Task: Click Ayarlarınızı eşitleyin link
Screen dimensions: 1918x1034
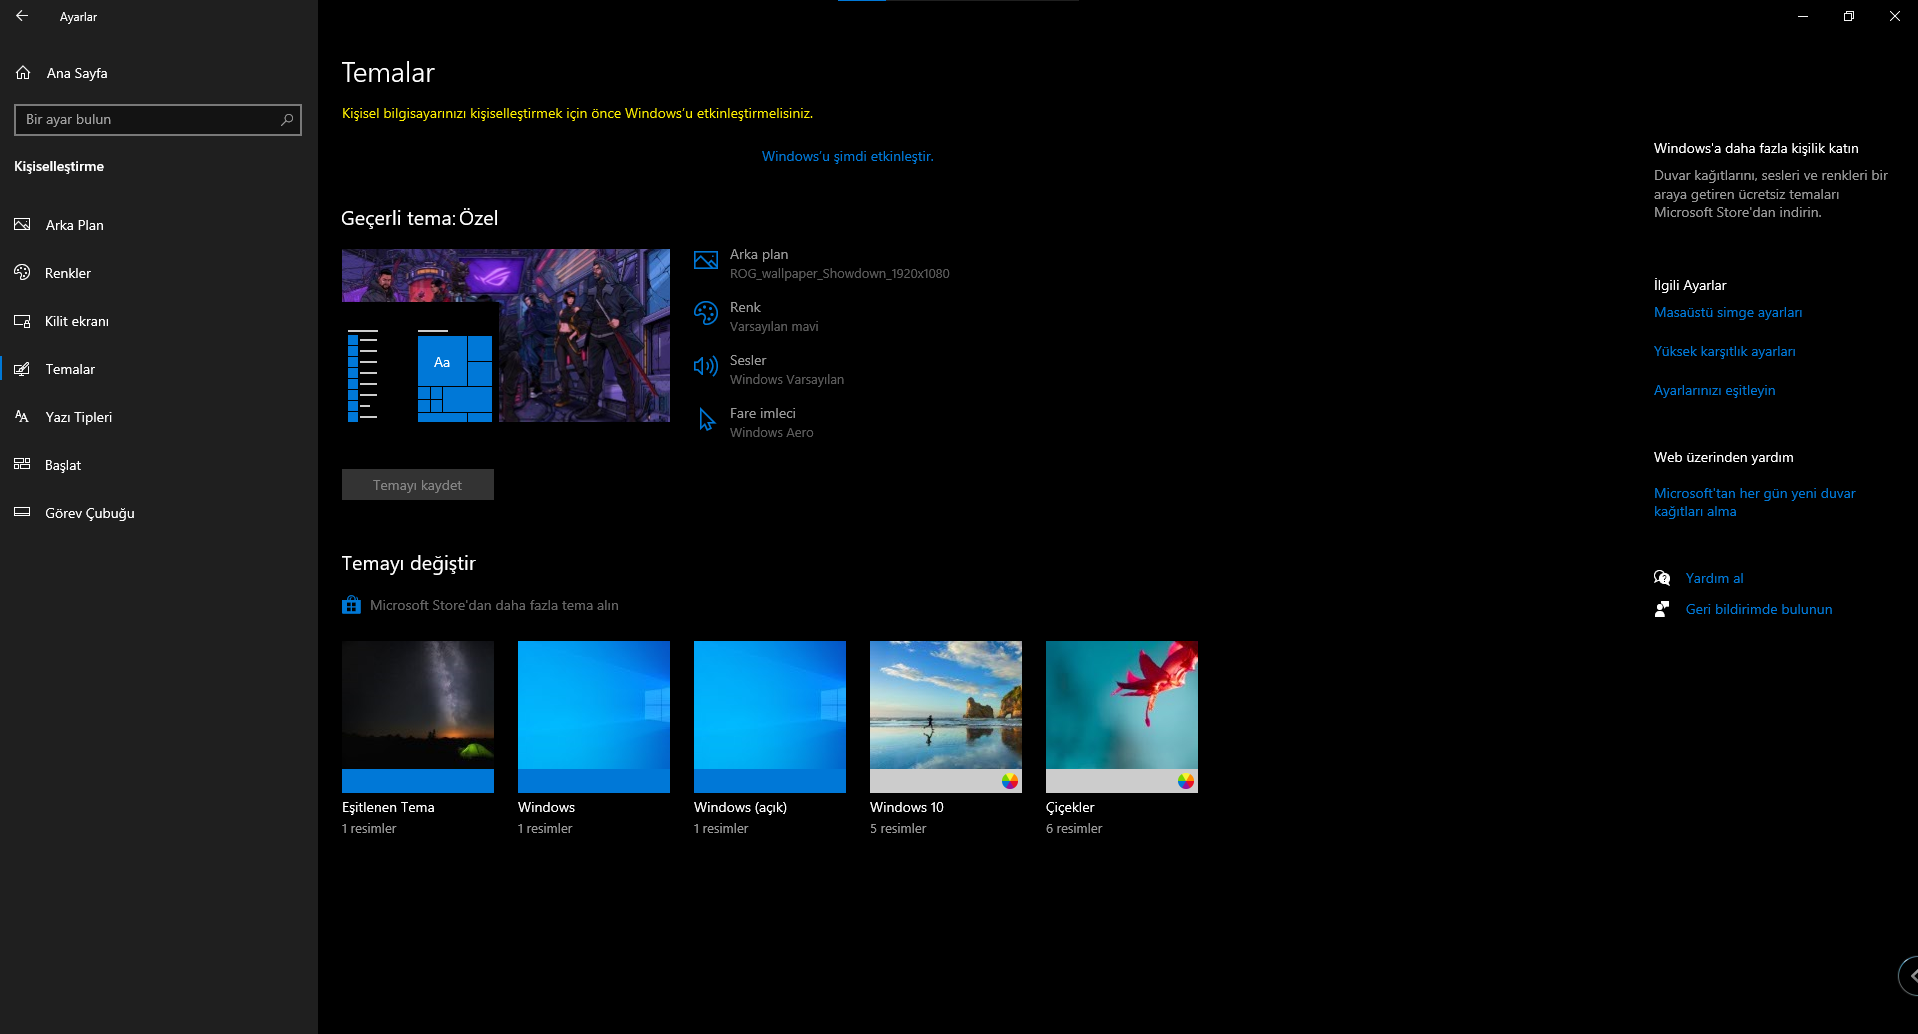Action: pyautogui.click(x=1714, y=390)
